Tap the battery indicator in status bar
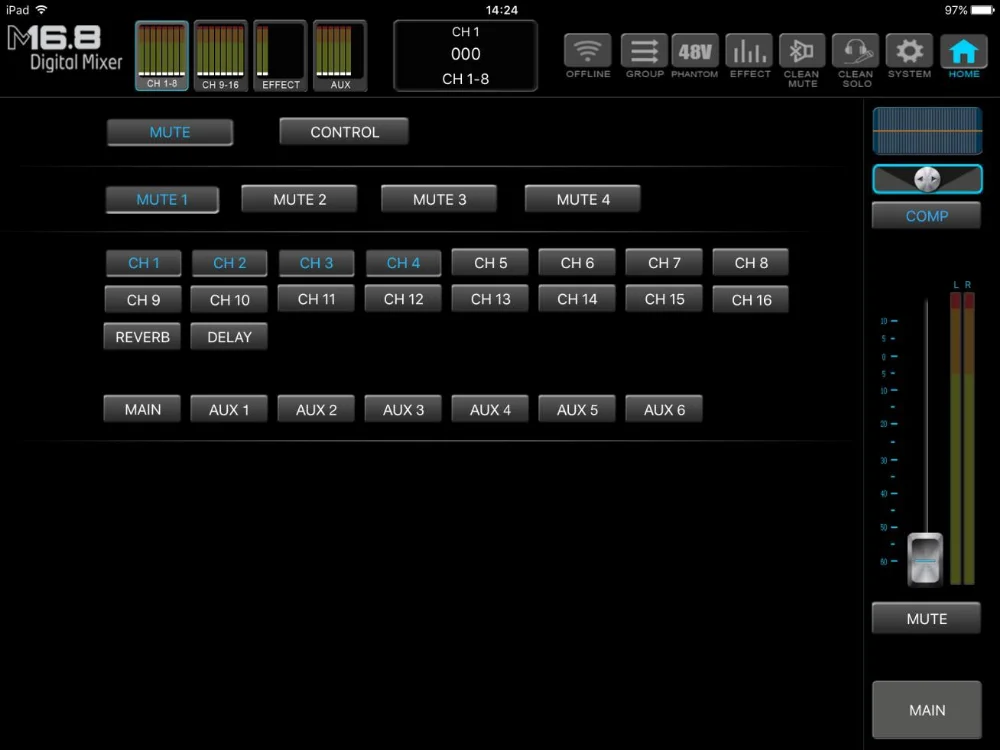Image resolution: width=1000 pixels, height=750 pixels. 982,10
